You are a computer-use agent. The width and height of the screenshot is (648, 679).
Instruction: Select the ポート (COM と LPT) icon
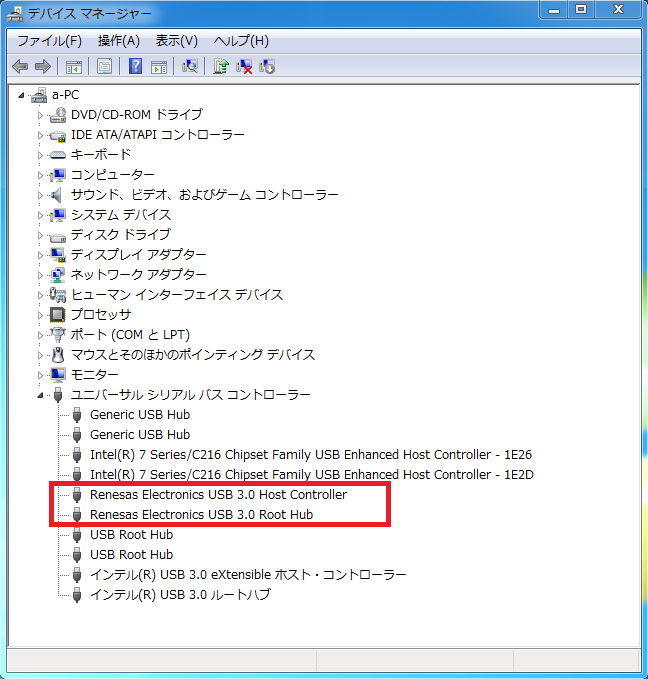(58, 335)
